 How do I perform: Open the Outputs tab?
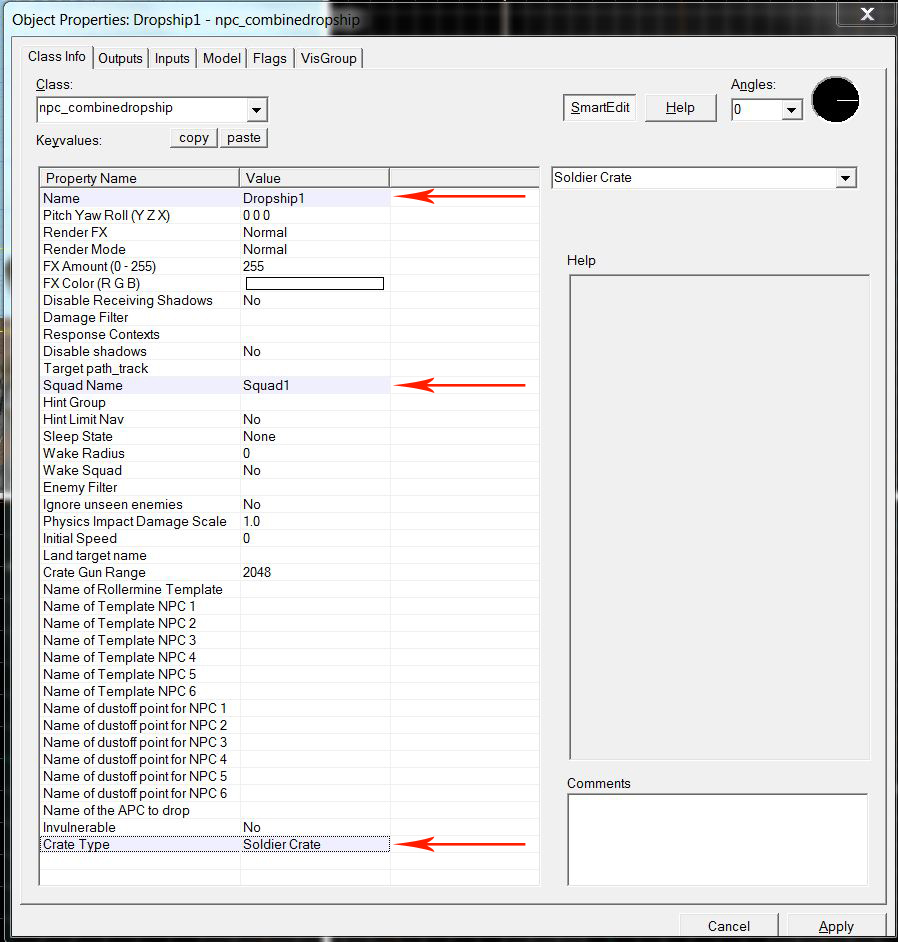click(x=120, y=58)
